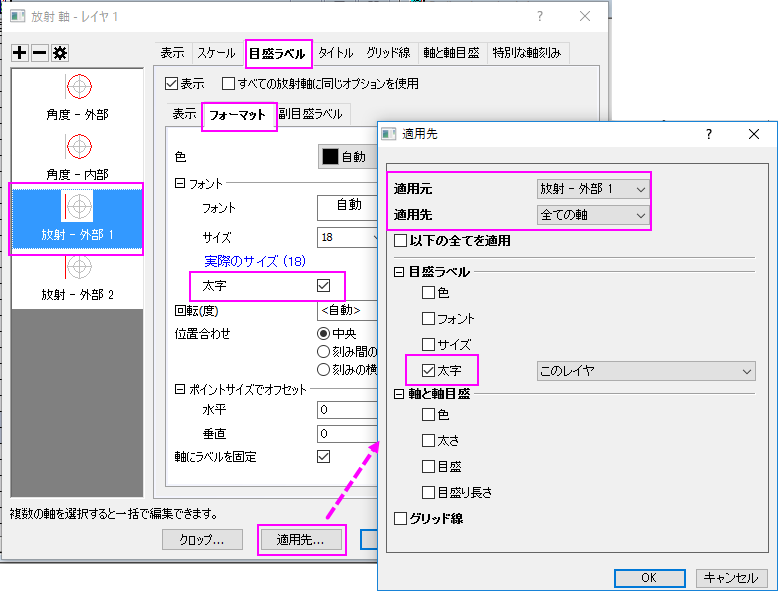Image resolution: width=778 pixels, height=591 pixels.
Task: Check 色 under 目盛ラベル in 適用先
Action: 428,293
